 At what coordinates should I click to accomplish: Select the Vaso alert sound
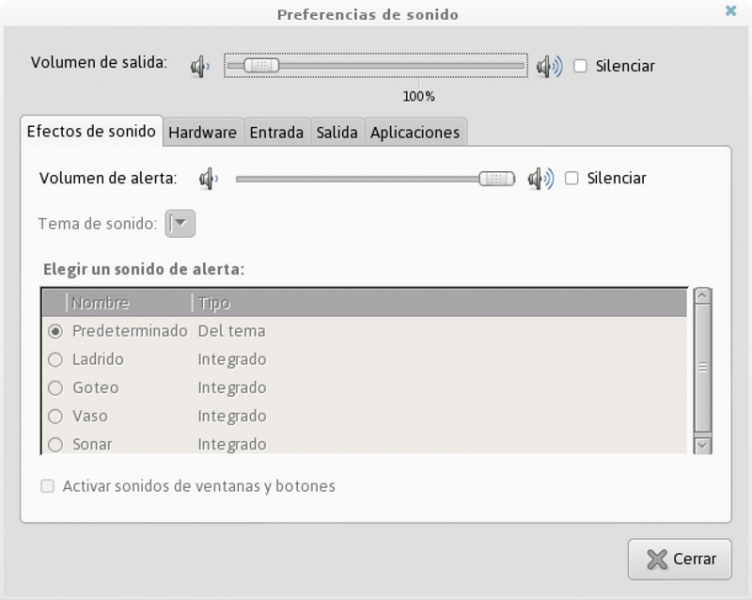click(x=56, y=416)
